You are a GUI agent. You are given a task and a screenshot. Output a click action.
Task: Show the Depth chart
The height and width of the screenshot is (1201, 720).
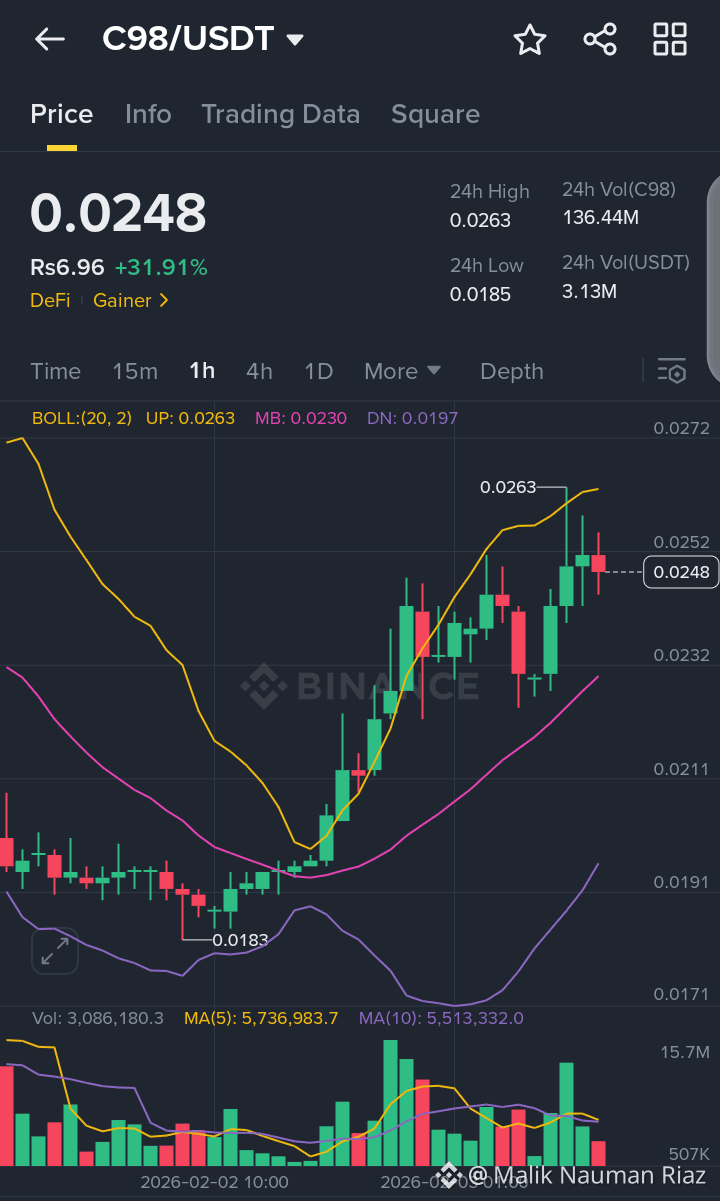511,371
